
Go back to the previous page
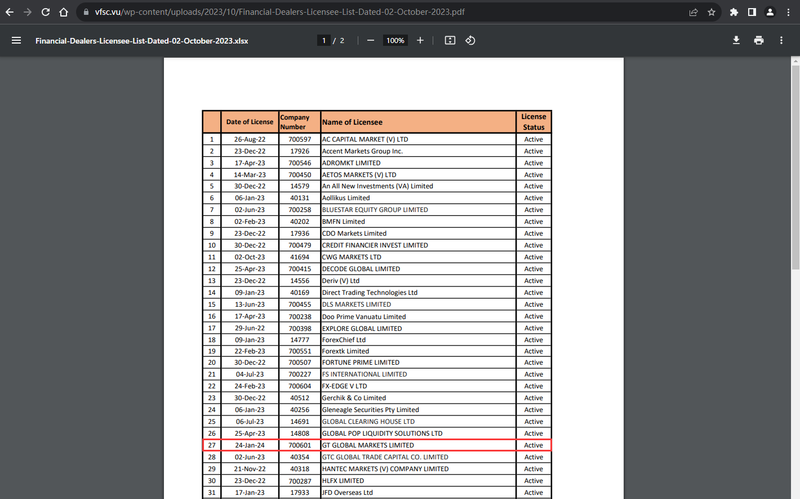coord(9,12)
